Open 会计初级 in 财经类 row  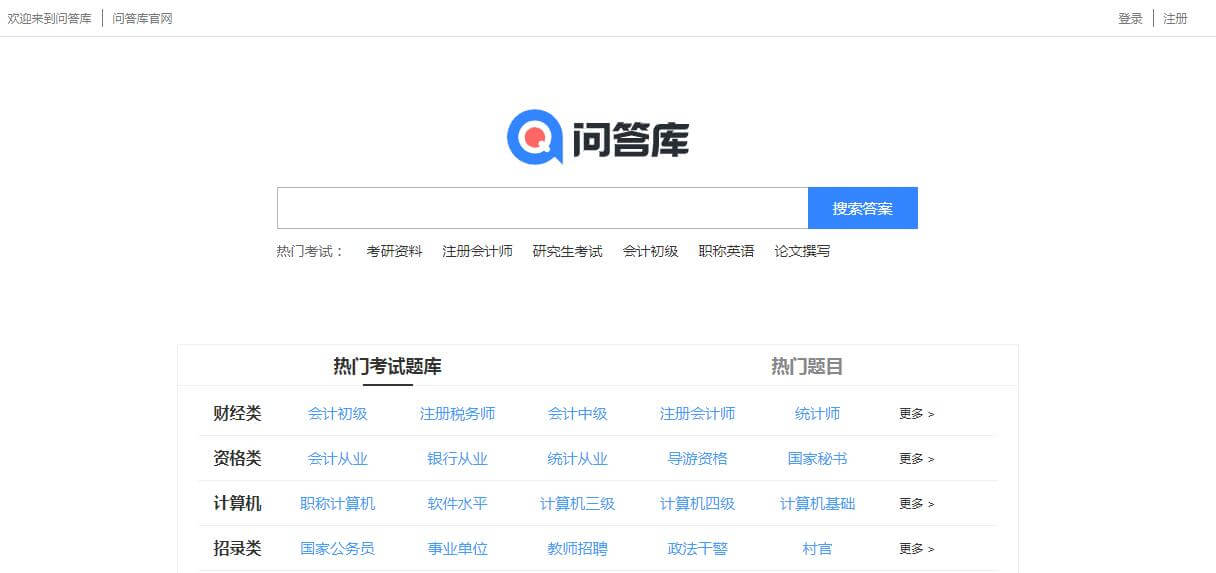[x=337, y=413]
